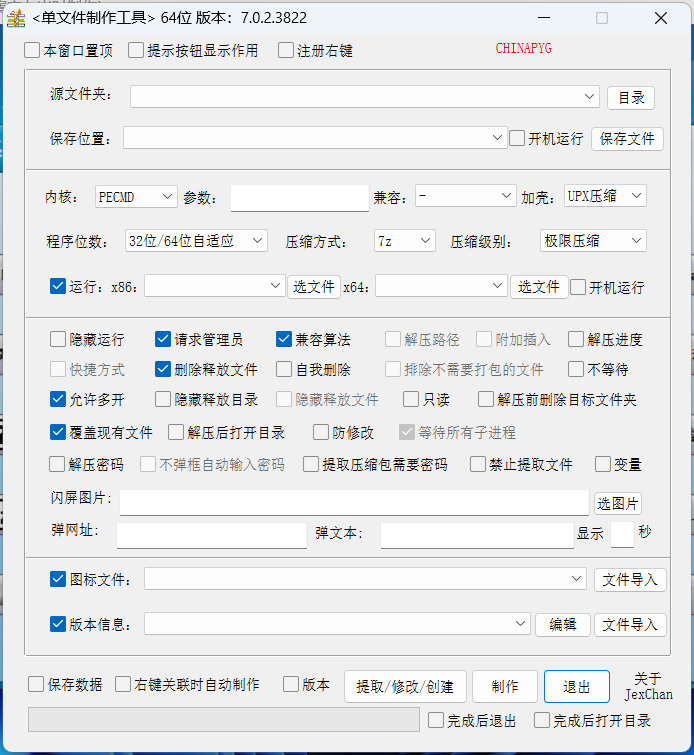Click the 编辑 button for version info
This screenshot has height=755, width=694.
tap(563, 625)
